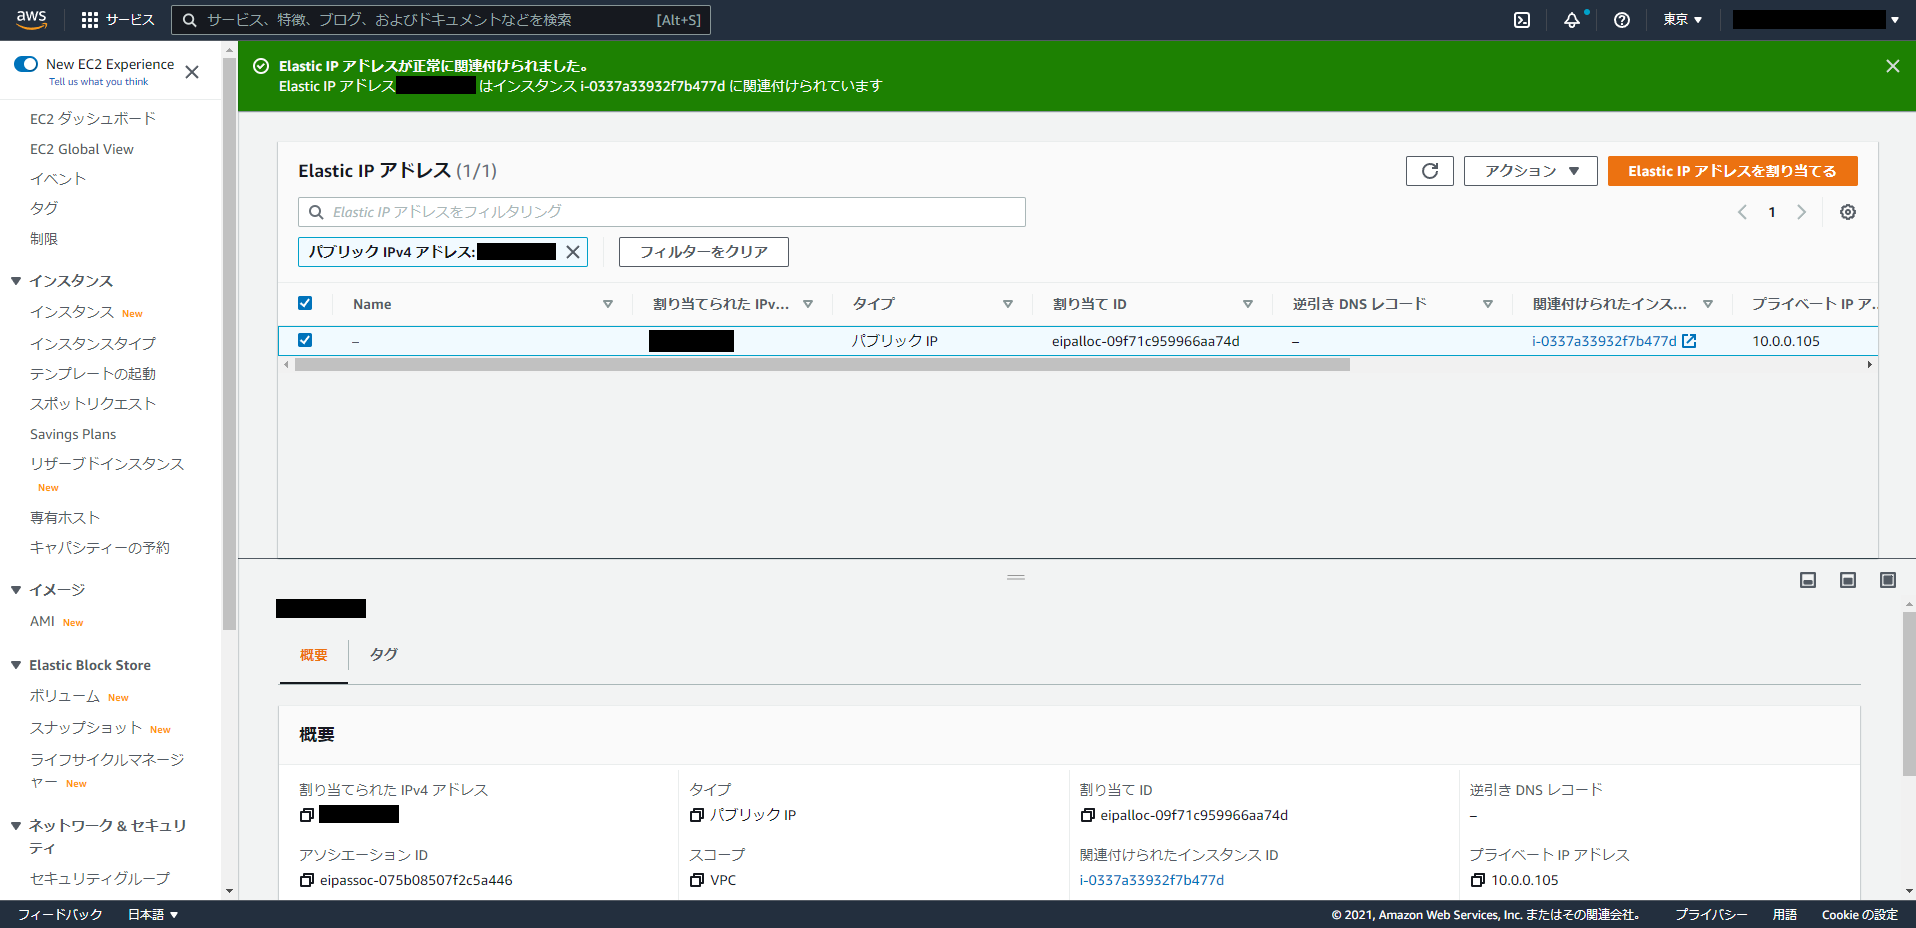
Task: Toggle the select-all header checkbox
Action: pos(305,303)
